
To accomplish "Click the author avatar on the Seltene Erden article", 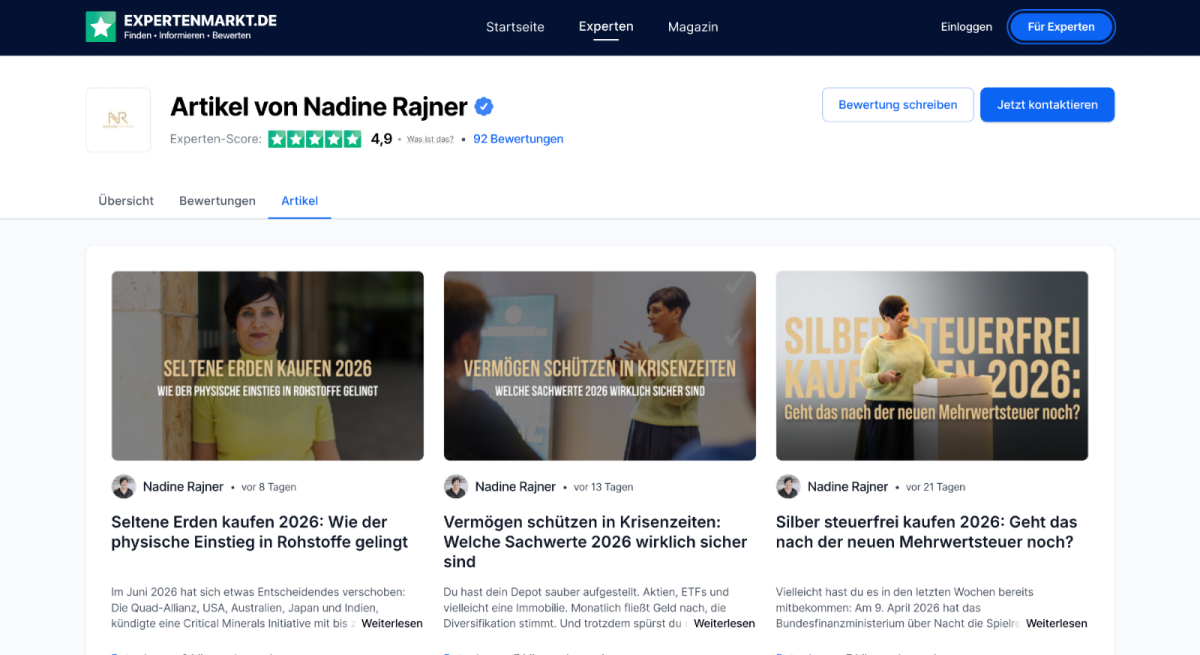I will (124, 487).
